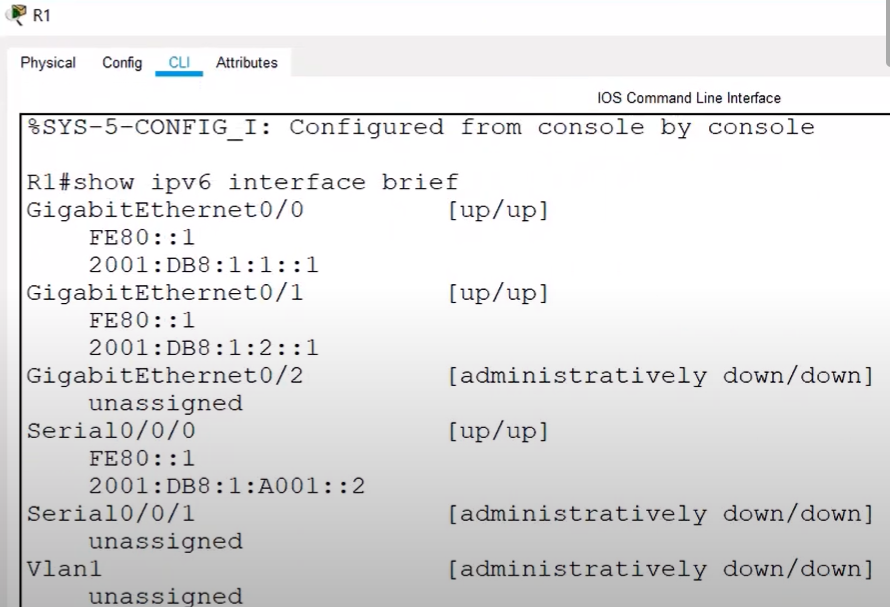Go to the Attributes tab
The width and height of the screenshot is (890, 607).
(246, 62)
